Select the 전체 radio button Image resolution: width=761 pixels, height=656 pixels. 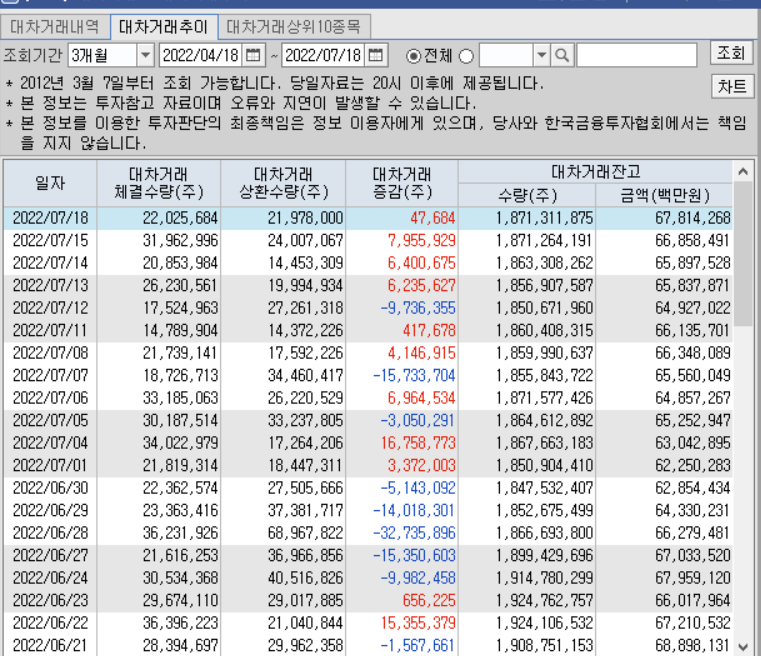414,56
